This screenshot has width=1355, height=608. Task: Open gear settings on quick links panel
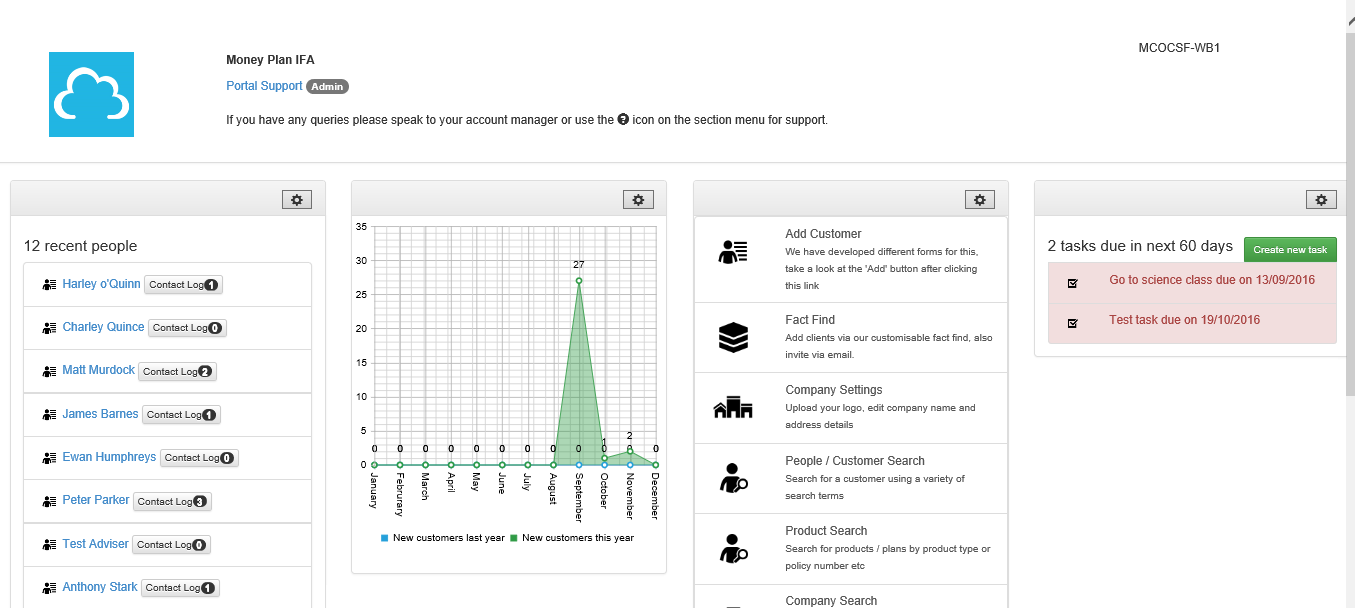980,200
